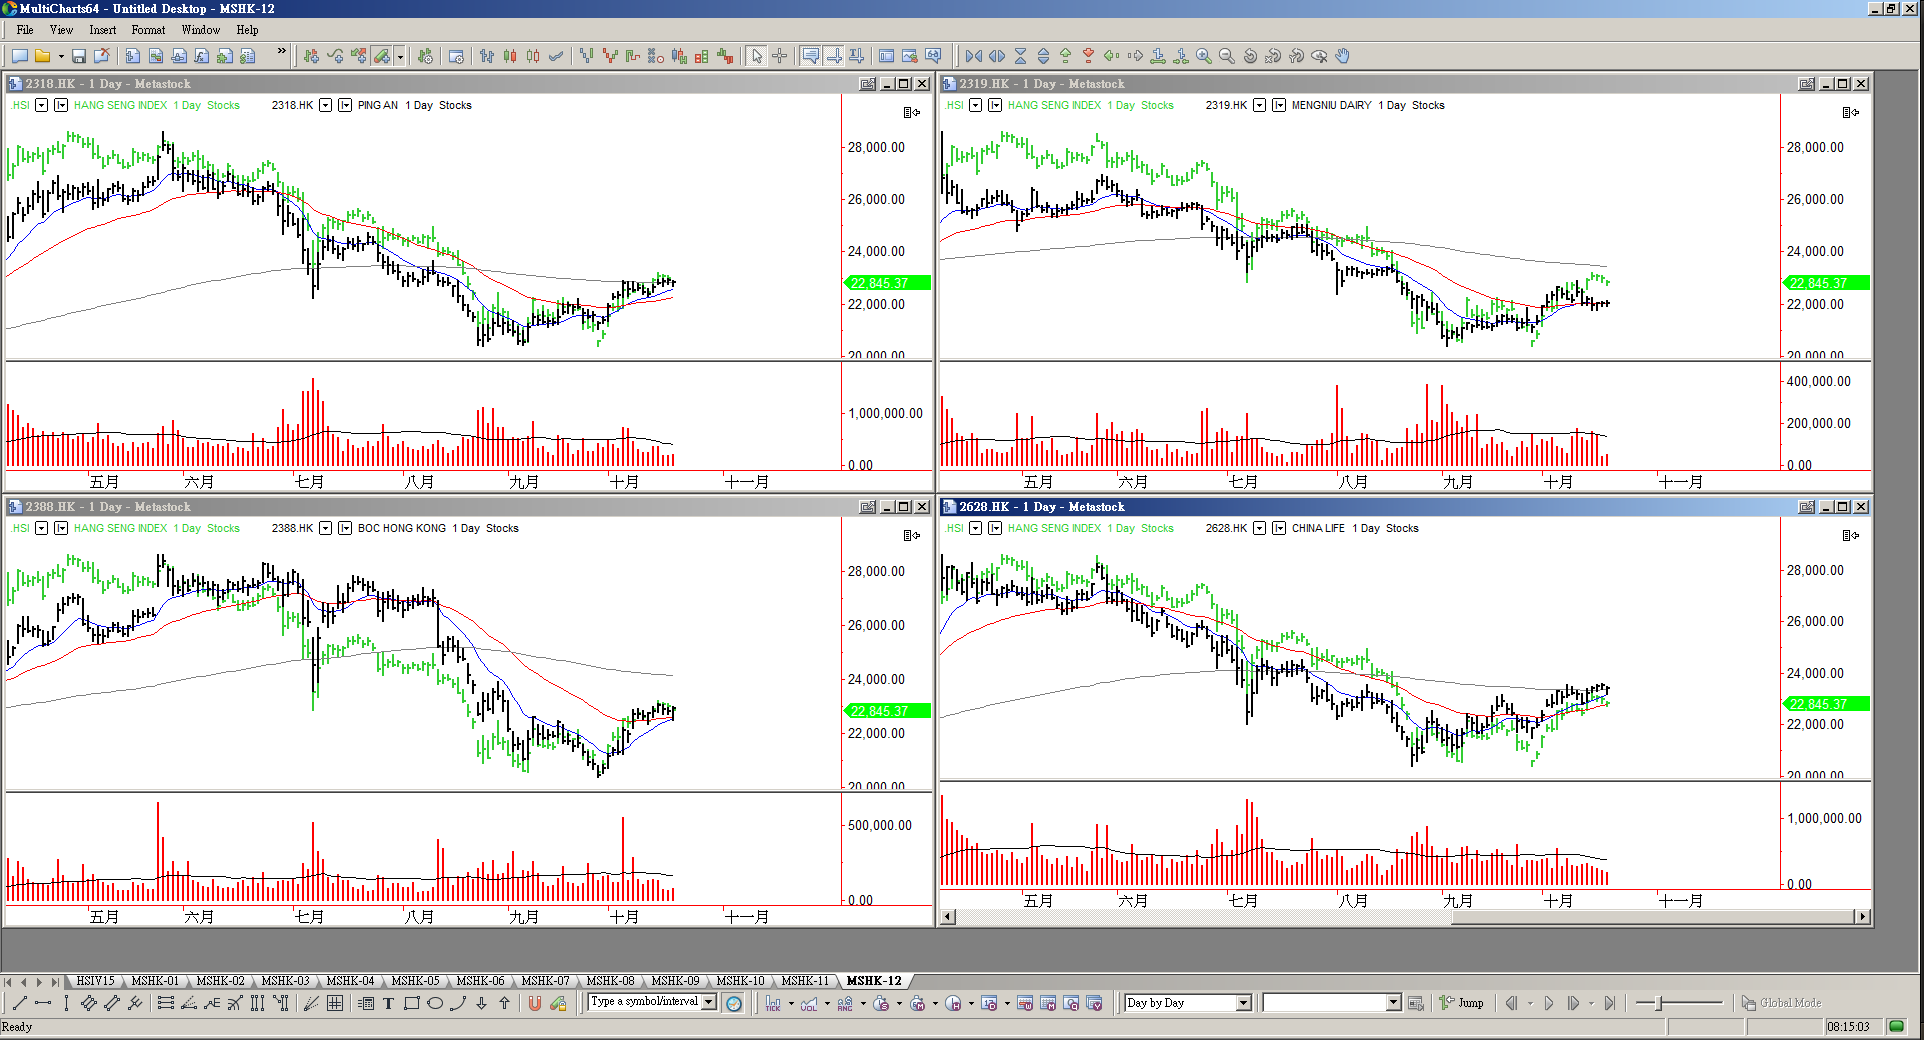The image size is (1924, 1057).
Task: Open the Insert menu
Action: point(102,30)
